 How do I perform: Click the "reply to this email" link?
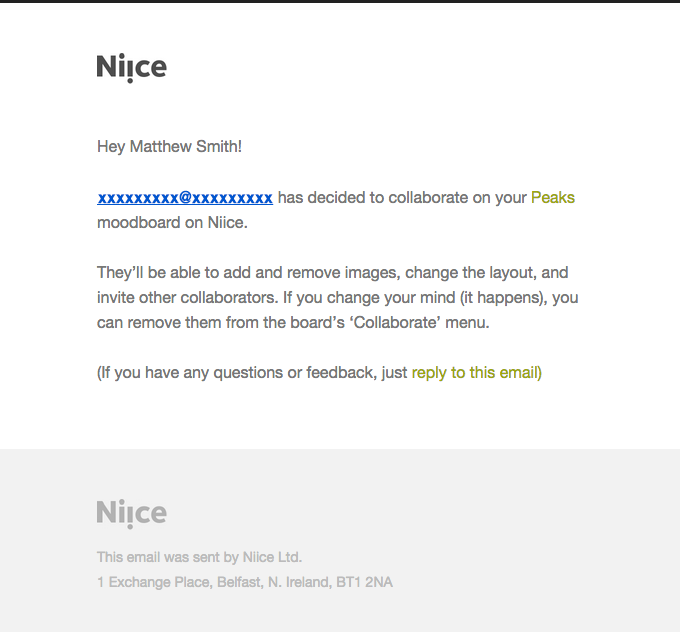(x=476, y=373)
